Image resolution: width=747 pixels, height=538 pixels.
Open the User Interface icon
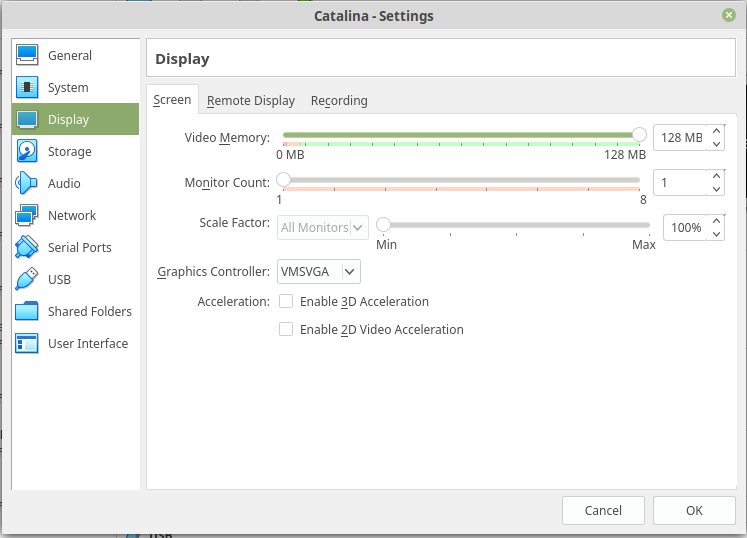28,344
